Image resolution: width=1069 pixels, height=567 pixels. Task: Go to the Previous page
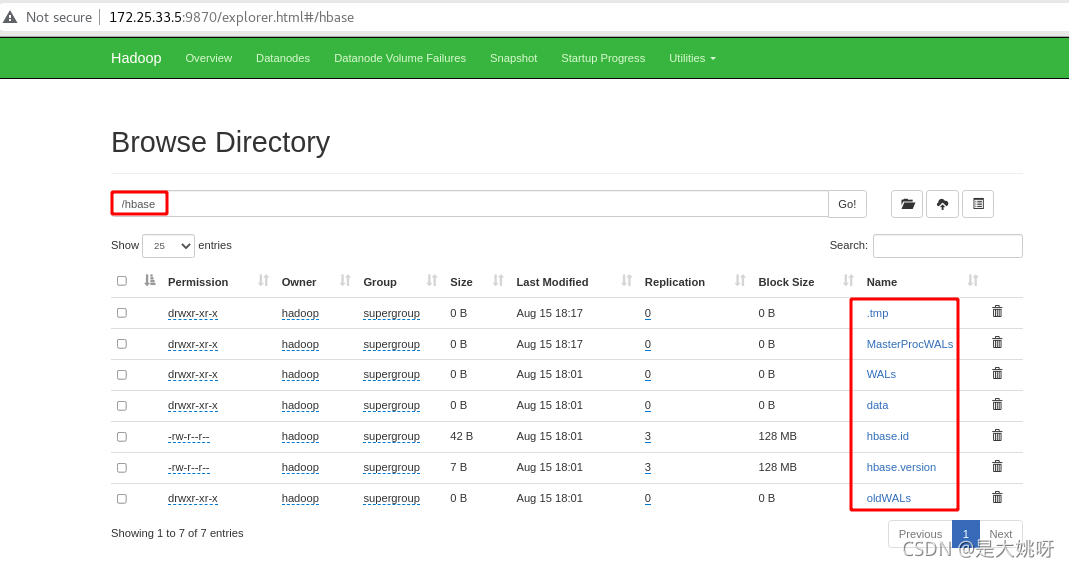click(x=920, y=534)
